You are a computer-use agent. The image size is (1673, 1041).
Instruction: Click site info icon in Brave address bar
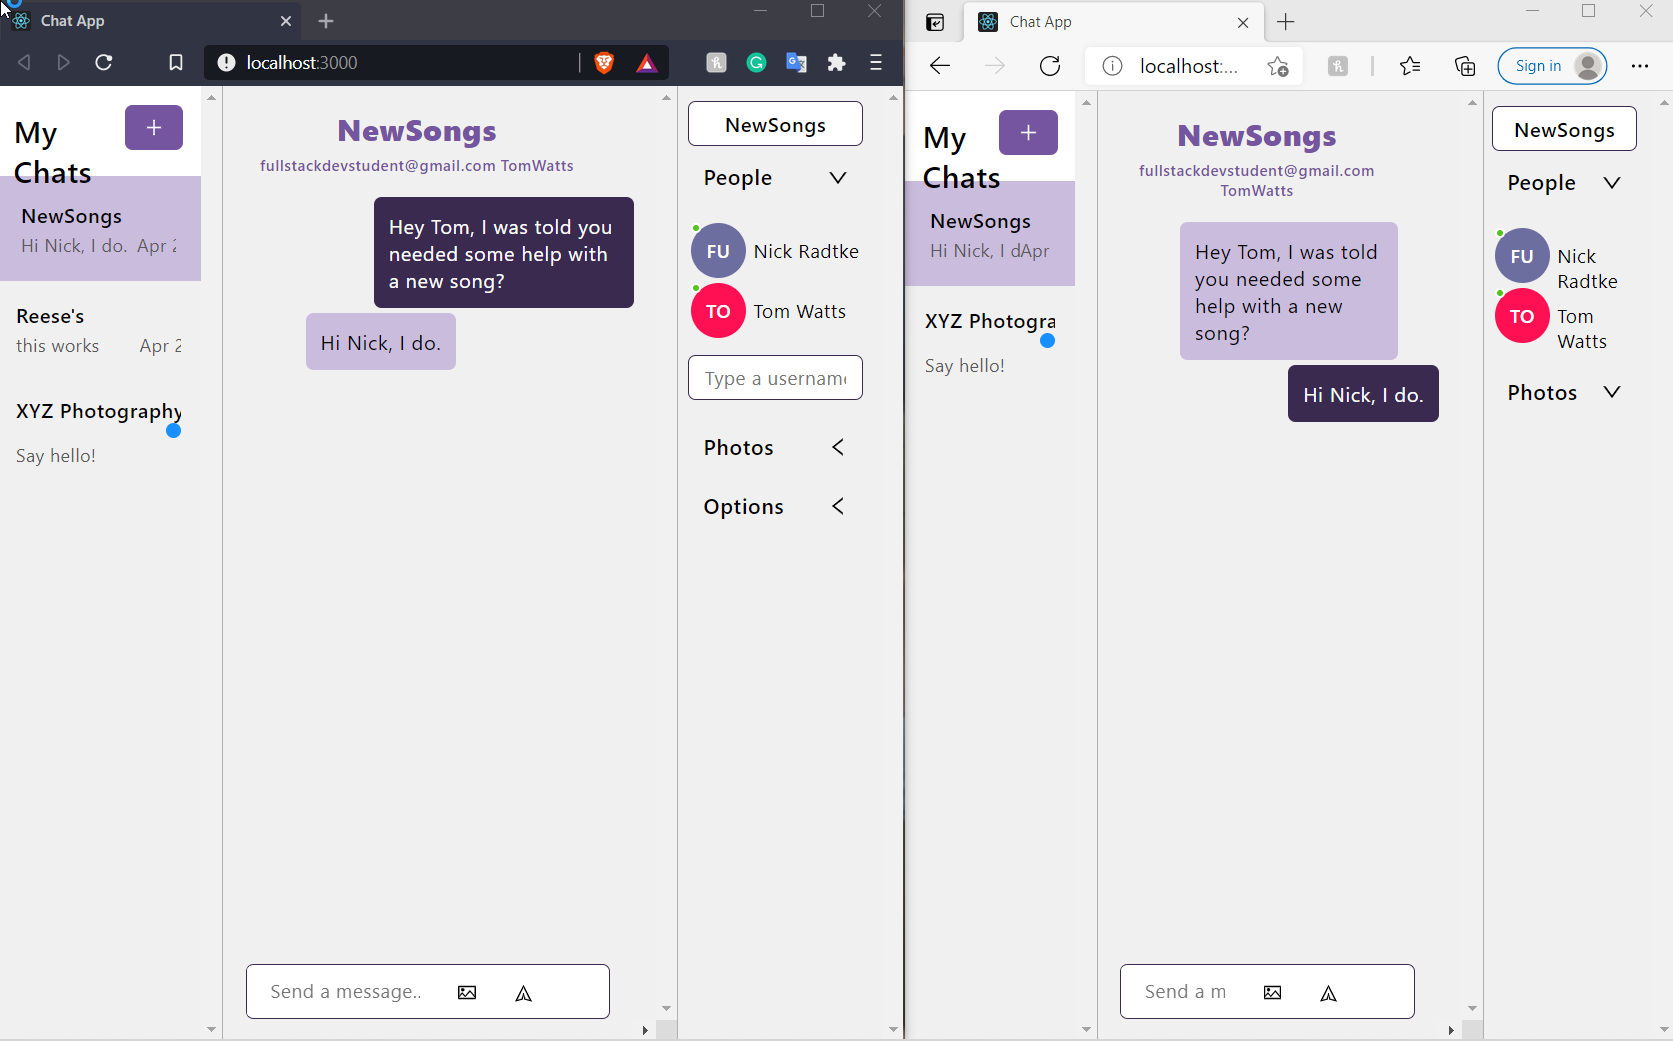coord(226,63)
